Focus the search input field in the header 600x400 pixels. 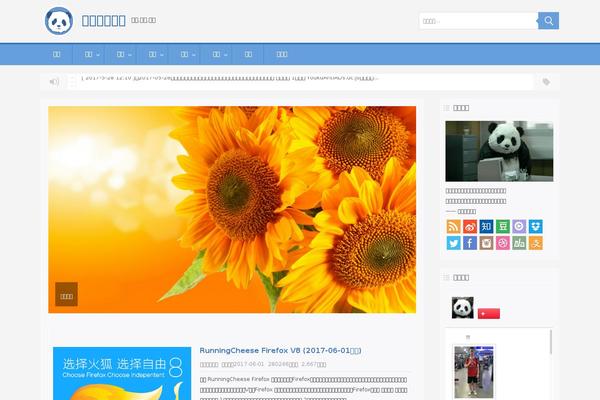pyautogui.click(x=478, y=21)
